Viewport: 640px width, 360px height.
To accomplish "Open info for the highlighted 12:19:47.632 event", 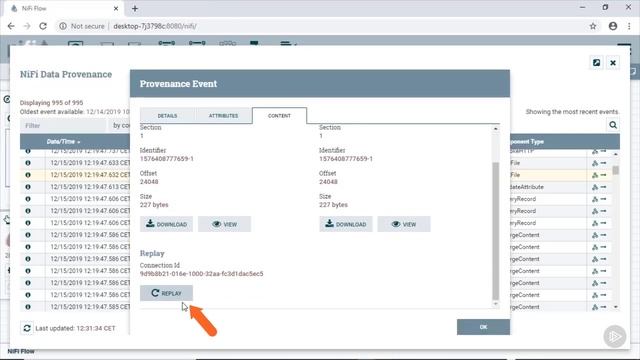I will pyautogui.click(x=28, y=175).
